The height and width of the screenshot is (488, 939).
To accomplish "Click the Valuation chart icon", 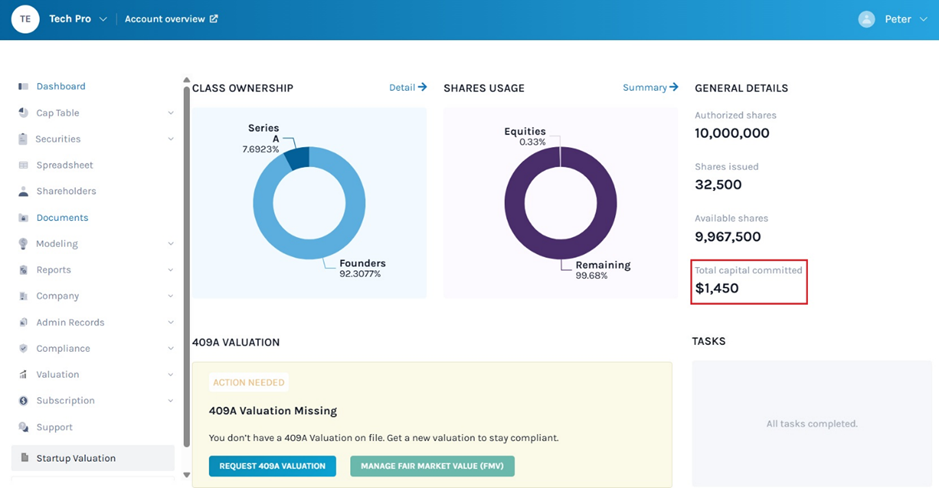I will pyautogui.click(x=23, y=375).
